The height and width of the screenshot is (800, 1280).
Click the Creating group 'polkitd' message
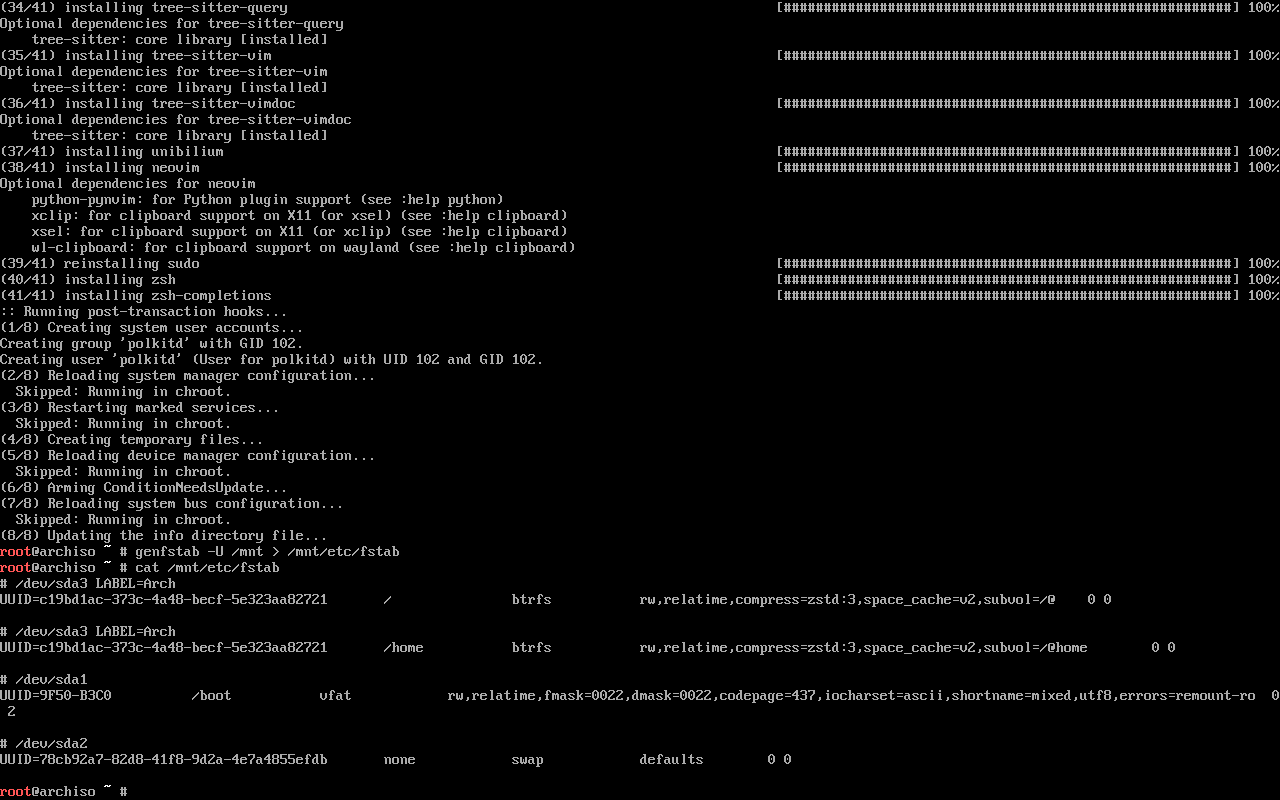click(x=151, y=343)
